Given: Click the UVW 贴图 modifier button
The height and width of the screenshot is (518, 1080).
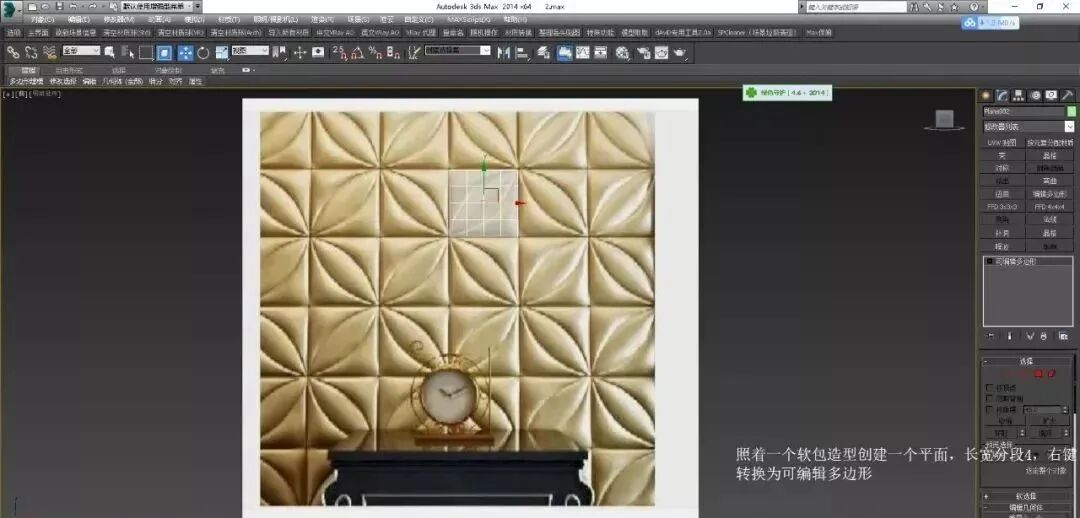Looking at the screenshot, I should tap(1002, 143).
